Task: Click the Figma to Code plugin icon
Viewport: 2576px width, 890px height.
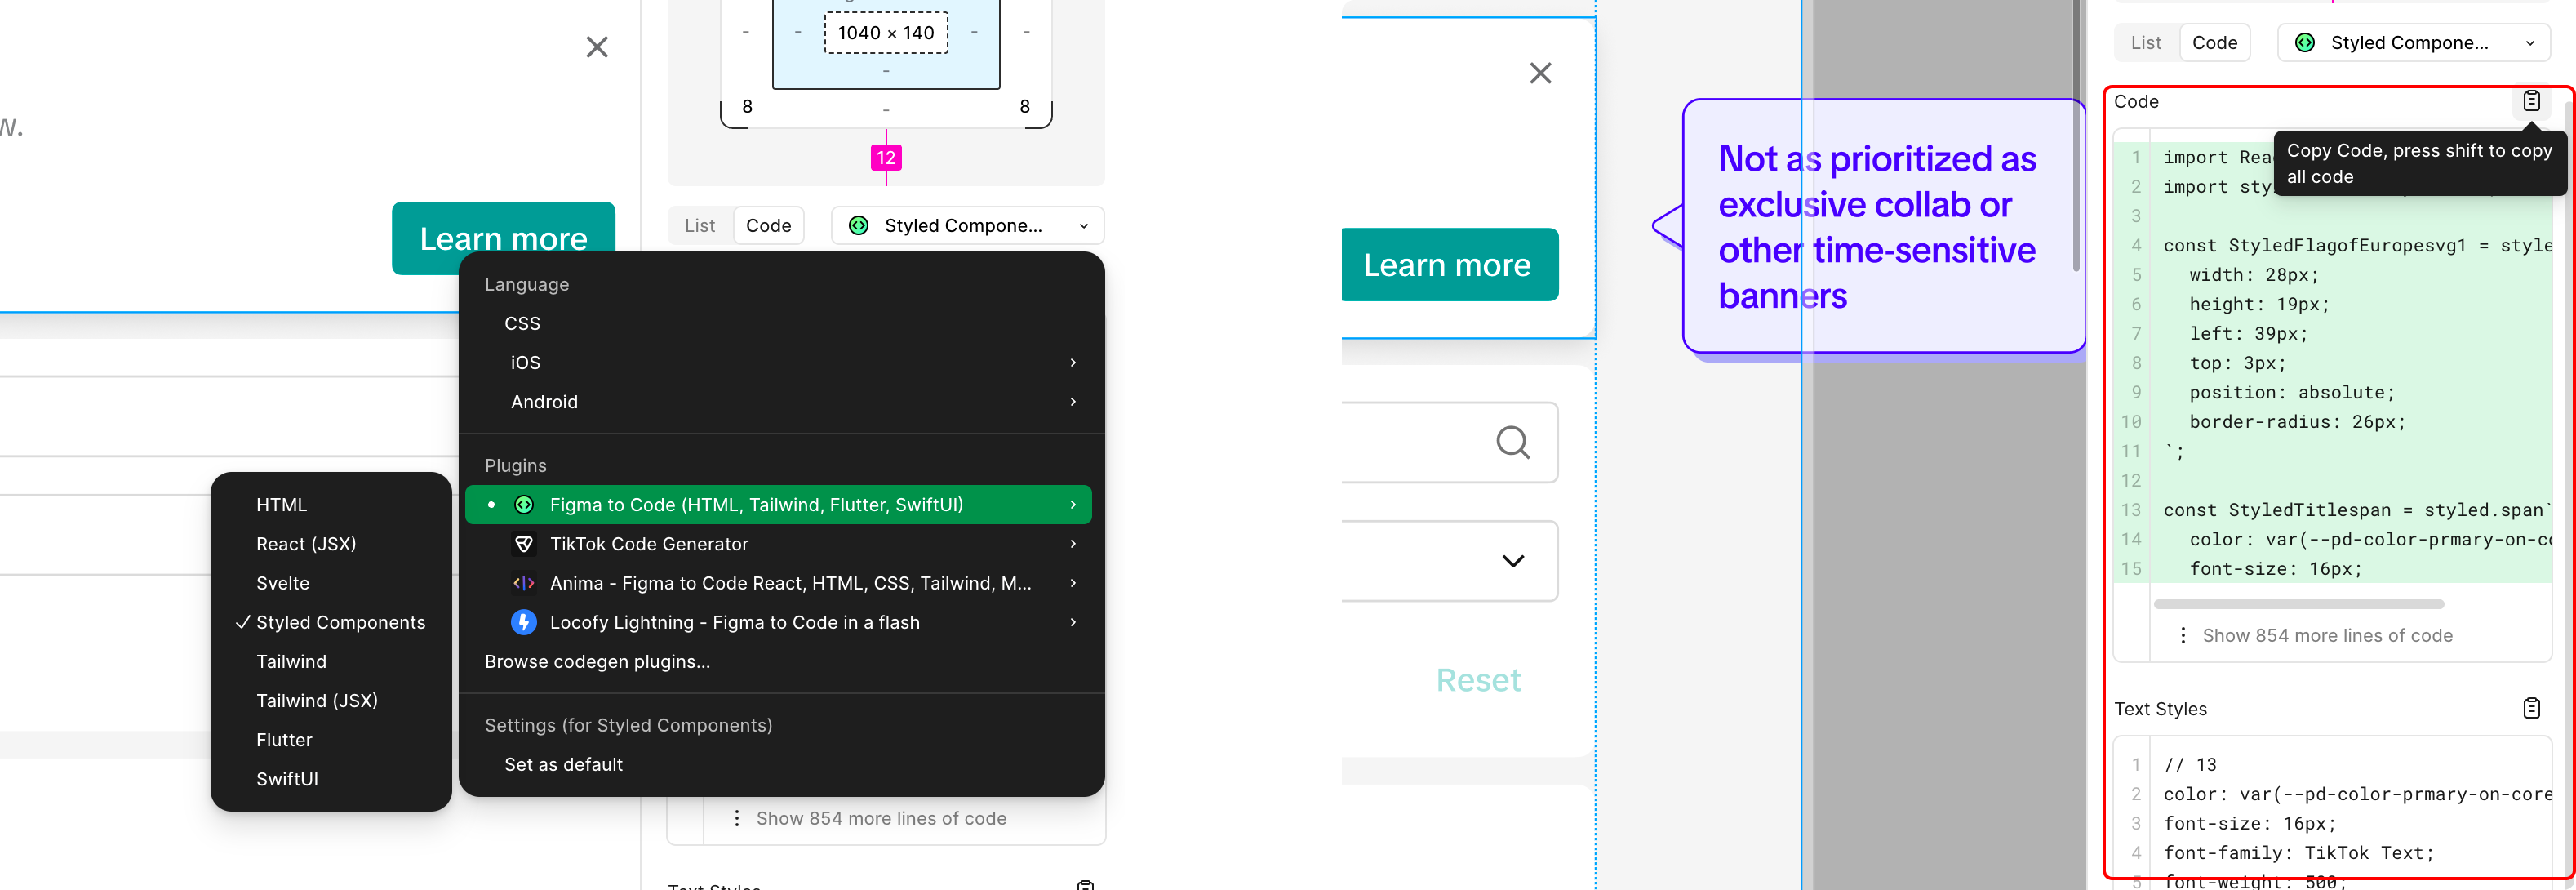Action: point(524,505)
